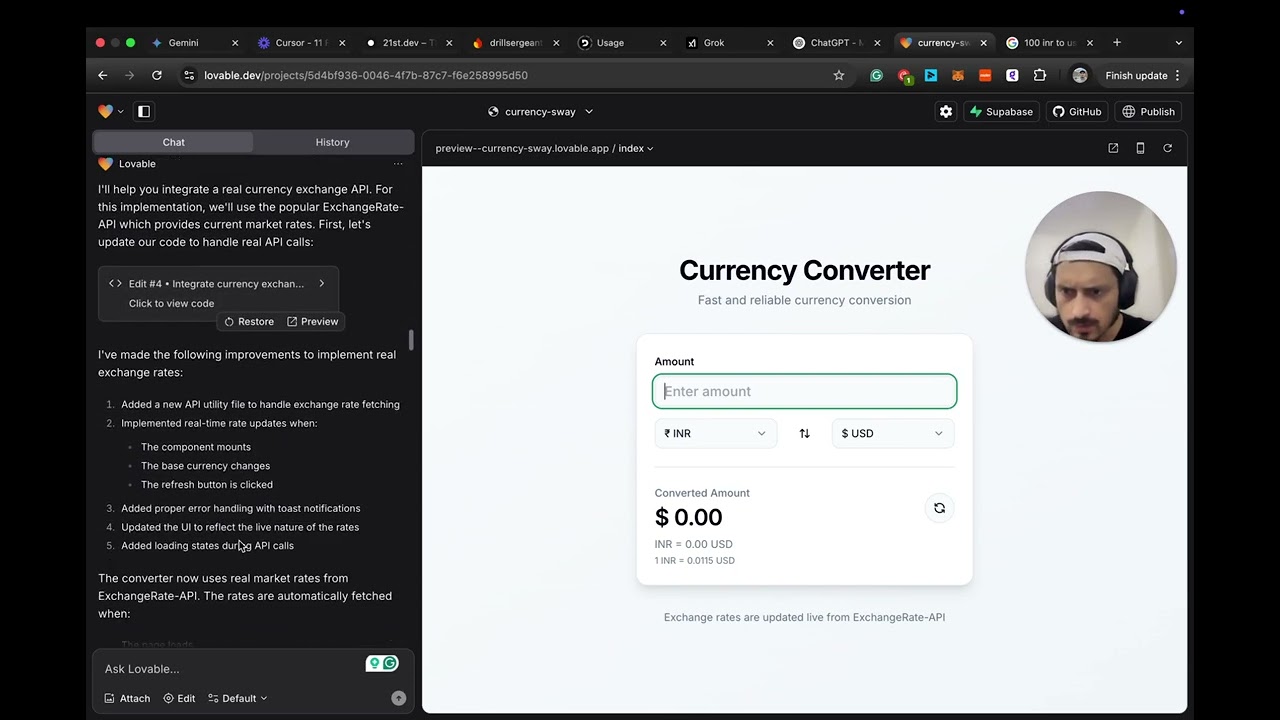
Task: Open the browser tab search chevron
Action: point(1179,43)
